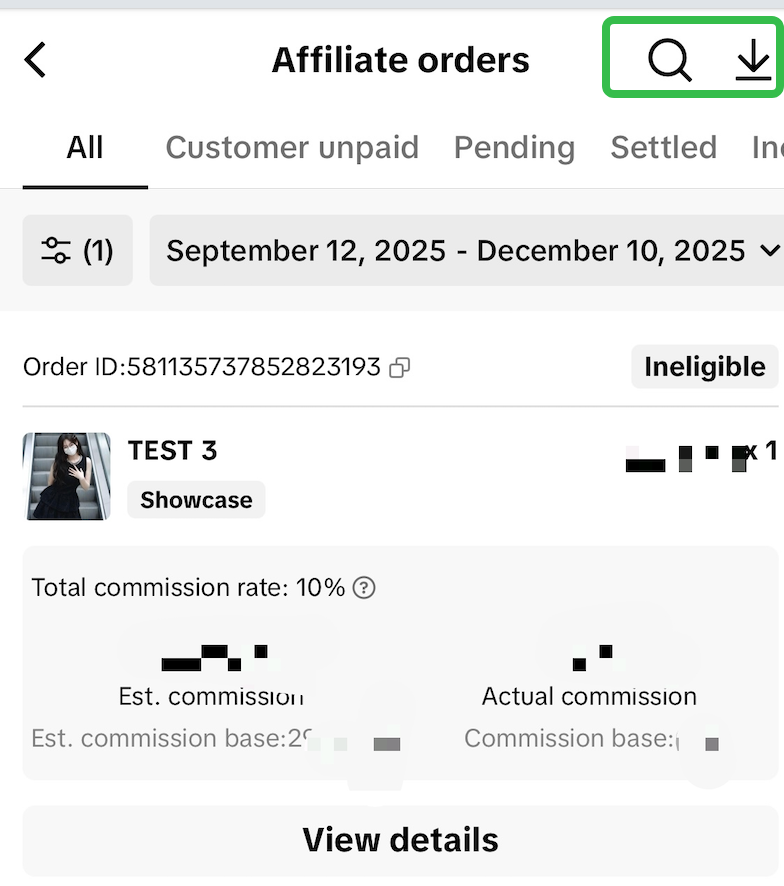Open the filter options button
This screenshot has width=784, height=886.
click(x=77, y=250)
